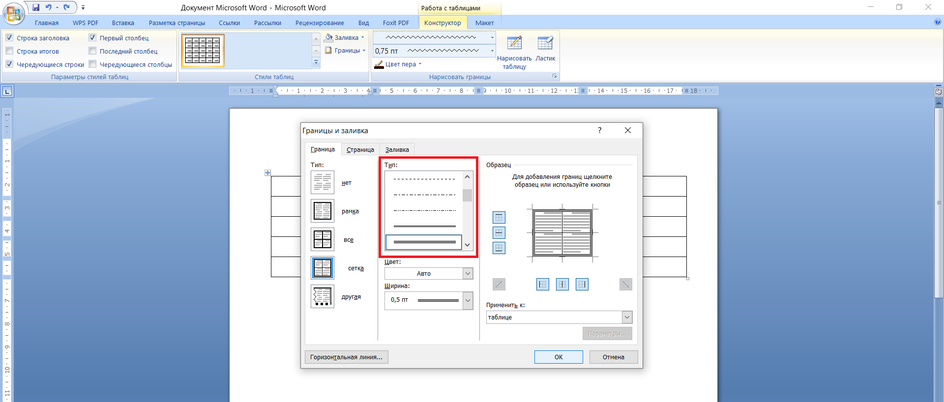Select 'другая' custom border setting icon

(323, 296)
